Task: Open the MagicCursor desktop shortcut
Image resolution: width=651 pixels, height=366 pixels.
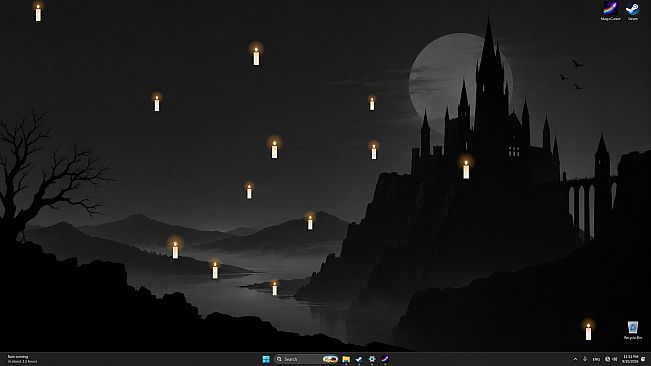Action: tap(610, 11)
